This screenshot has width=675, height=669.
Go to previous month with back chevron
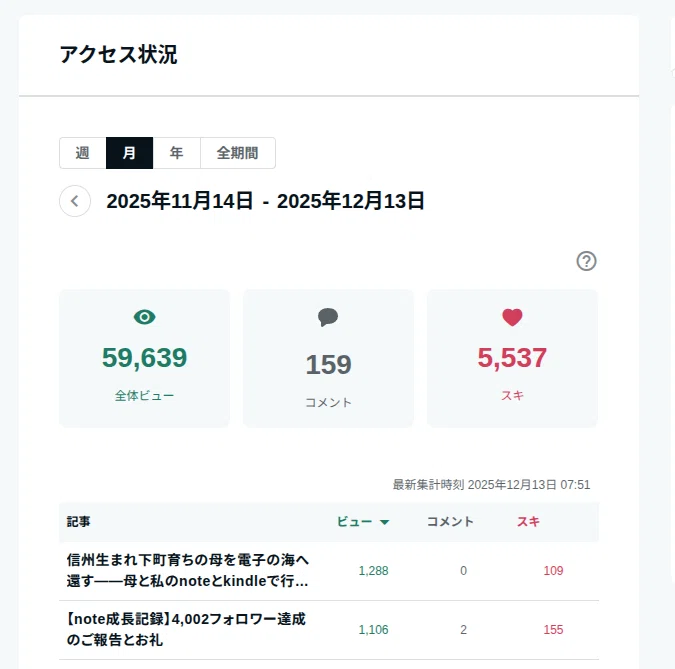(x=75, y=201)
